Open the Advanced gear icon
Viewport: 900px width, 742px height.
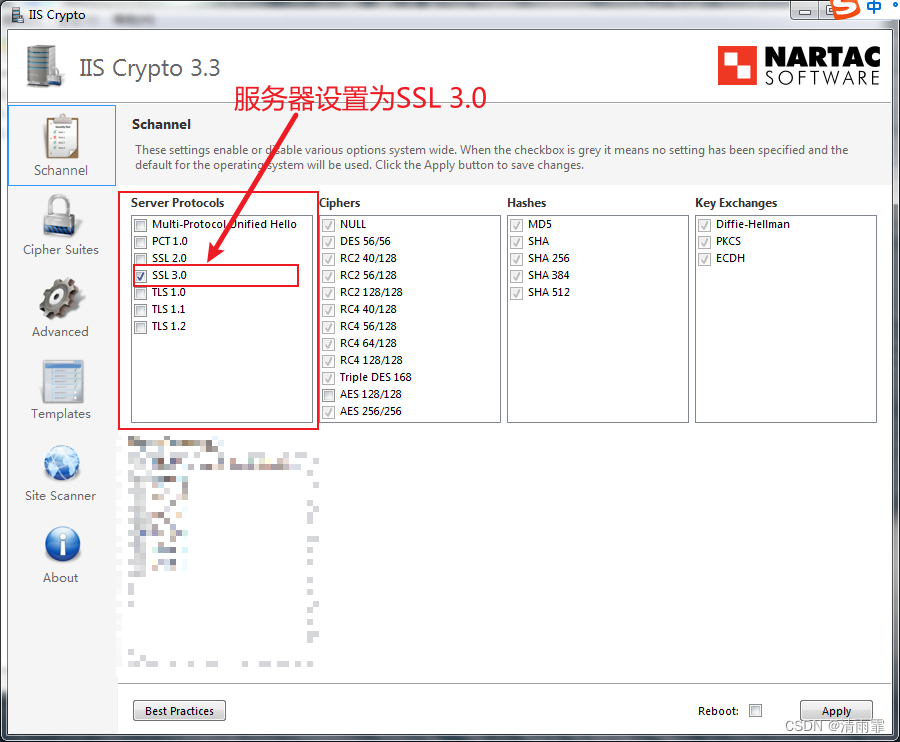coord(61,298)
